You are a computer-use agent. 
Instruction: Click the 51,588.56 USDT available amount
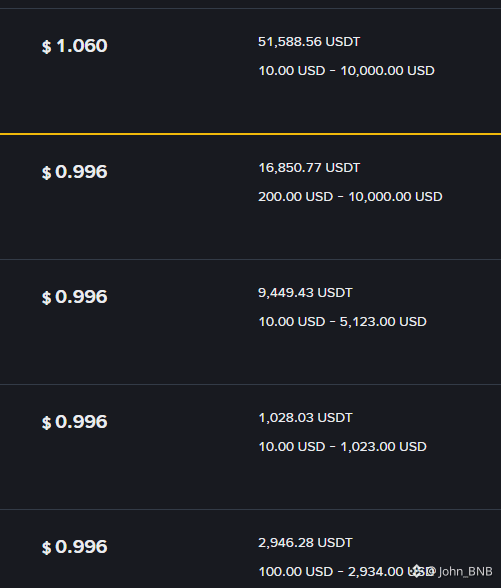309,42
